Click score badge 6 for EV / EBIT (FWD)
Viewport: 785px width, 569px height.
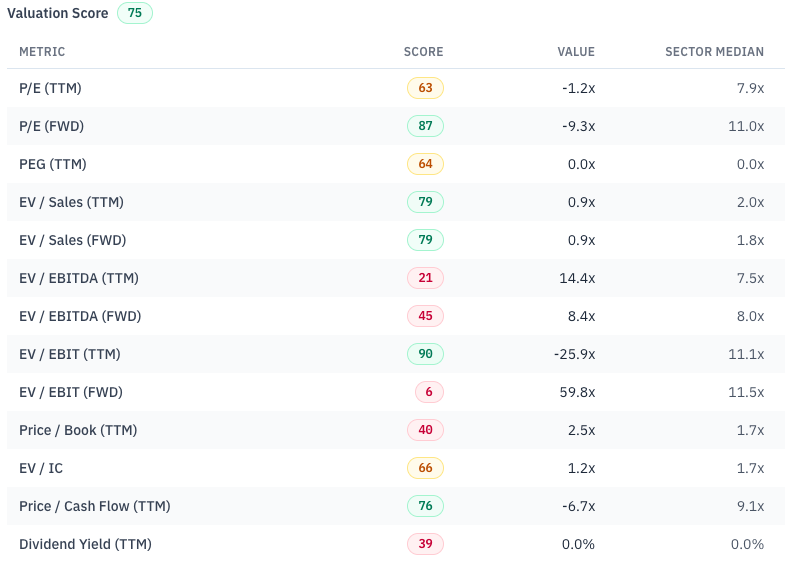tap(429, 392)
